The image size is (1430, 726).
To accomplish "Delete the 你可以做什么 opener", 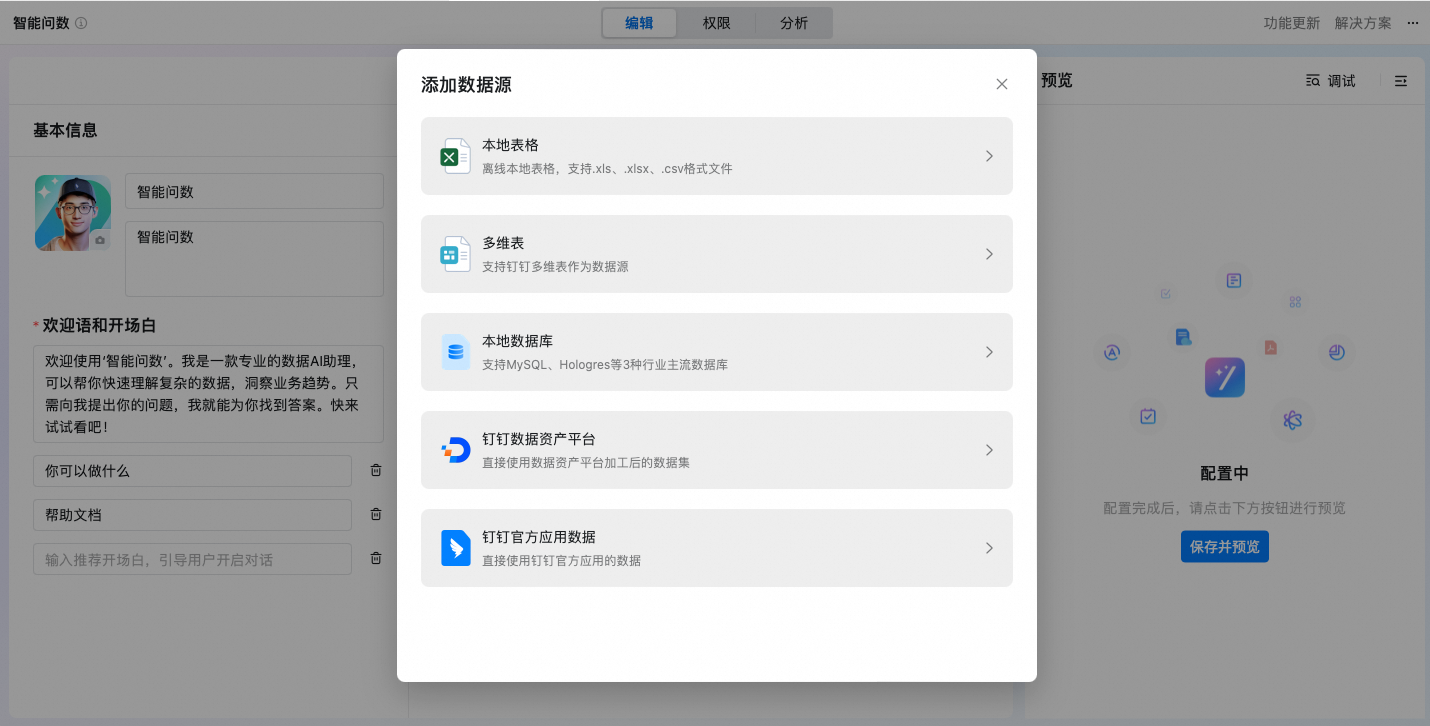I will (376, 470).
